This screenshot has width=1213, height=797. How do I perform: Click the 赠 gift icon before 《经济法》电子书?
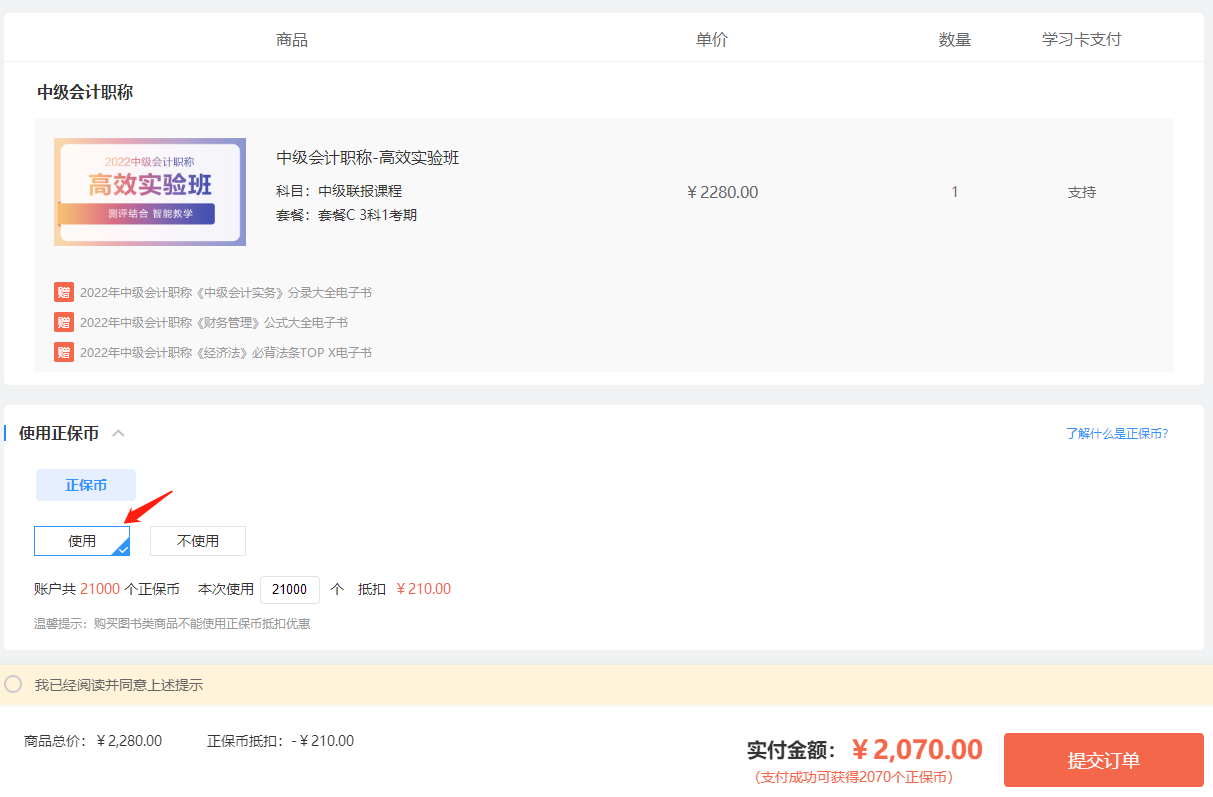pos(63,352)
